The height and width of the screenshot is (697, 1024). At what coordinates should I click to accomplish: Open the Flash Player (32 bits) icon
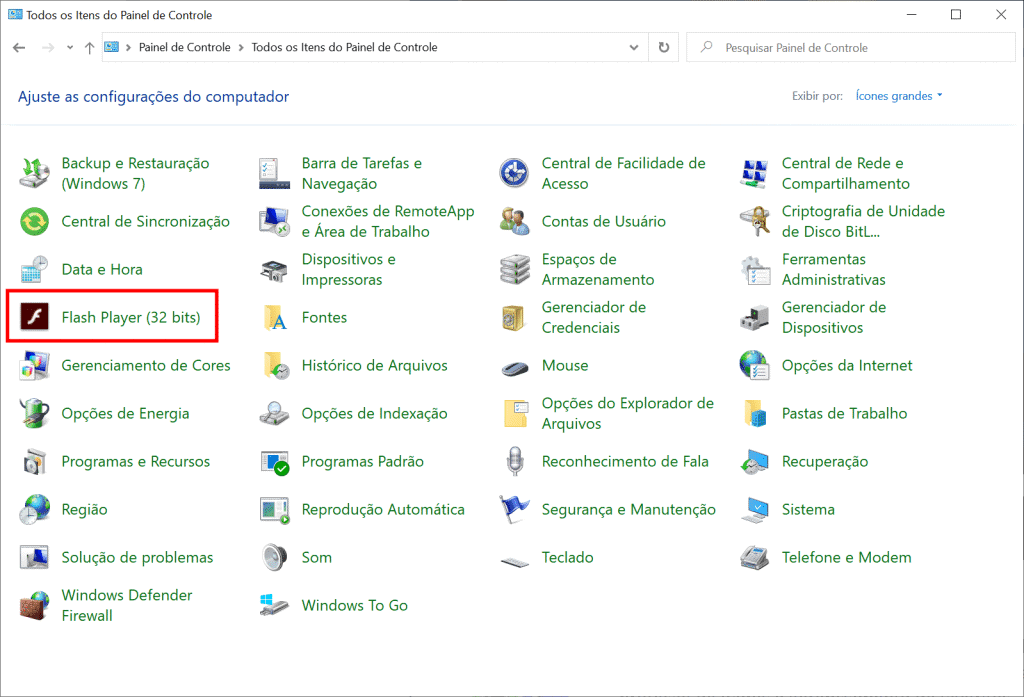pyautogui.click(x=35, y=318)
